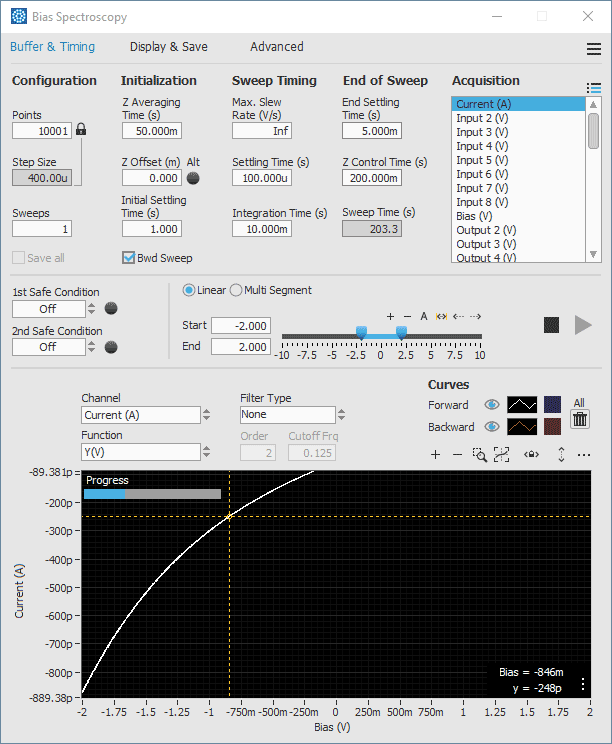Switch to Display & Save tab

coord(169,46)
